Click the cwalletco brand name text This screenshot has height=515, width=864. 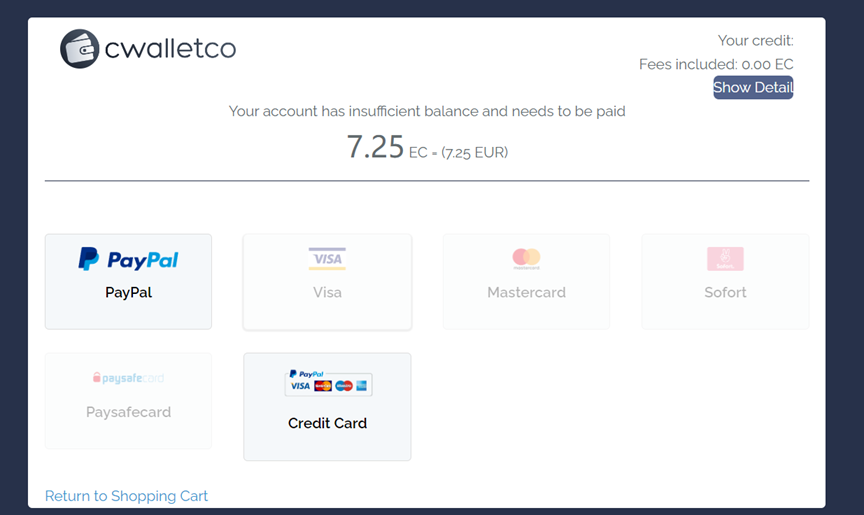click(170, 48)
